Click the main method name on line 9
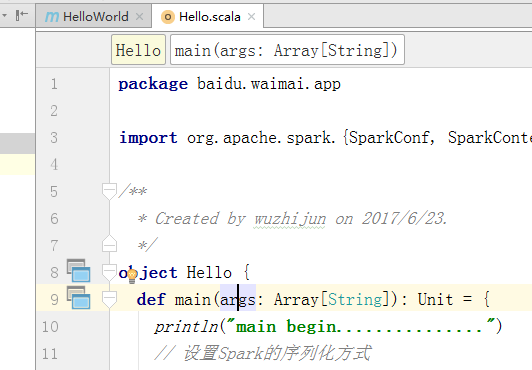Image resolution: width=532 pixels, height=370 pixels. tap(193, 299)
